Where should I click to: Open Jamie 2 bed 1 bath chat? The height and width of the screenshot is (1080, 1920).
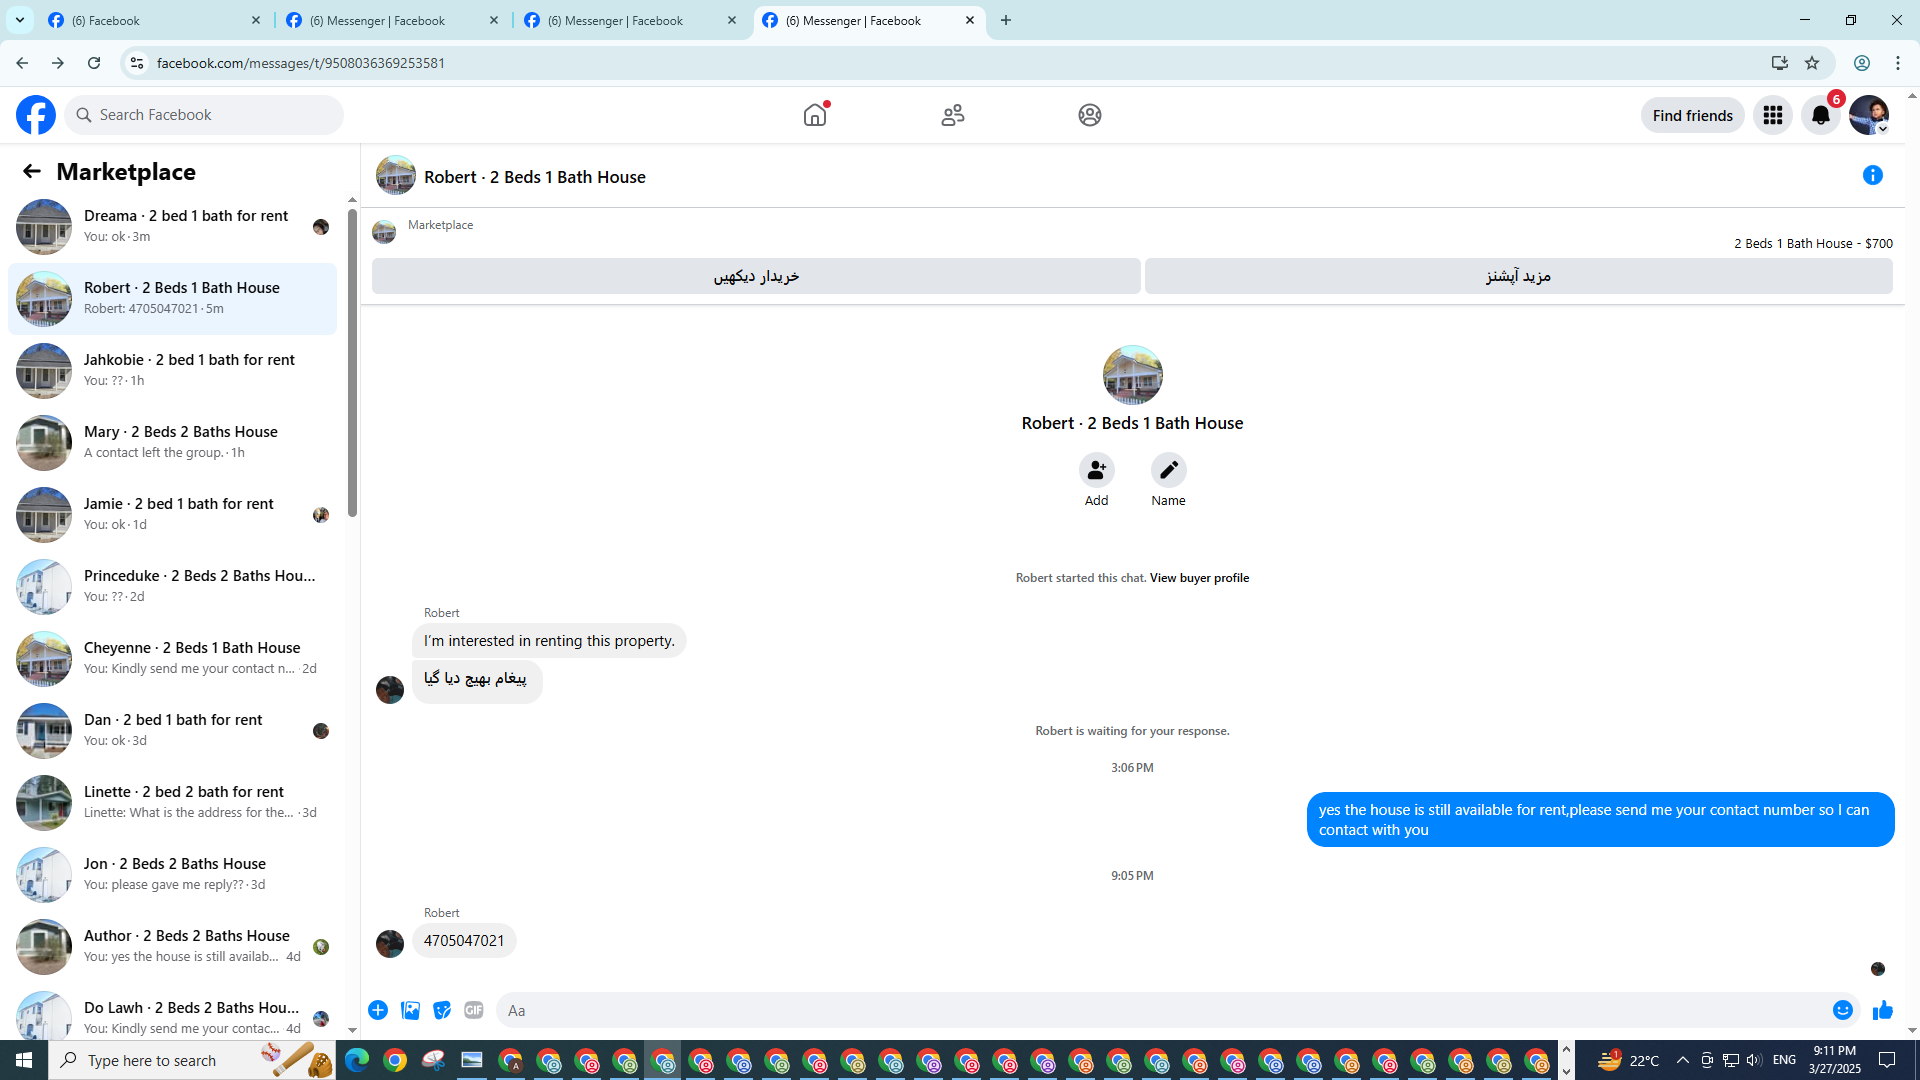(x=173, y=515)
